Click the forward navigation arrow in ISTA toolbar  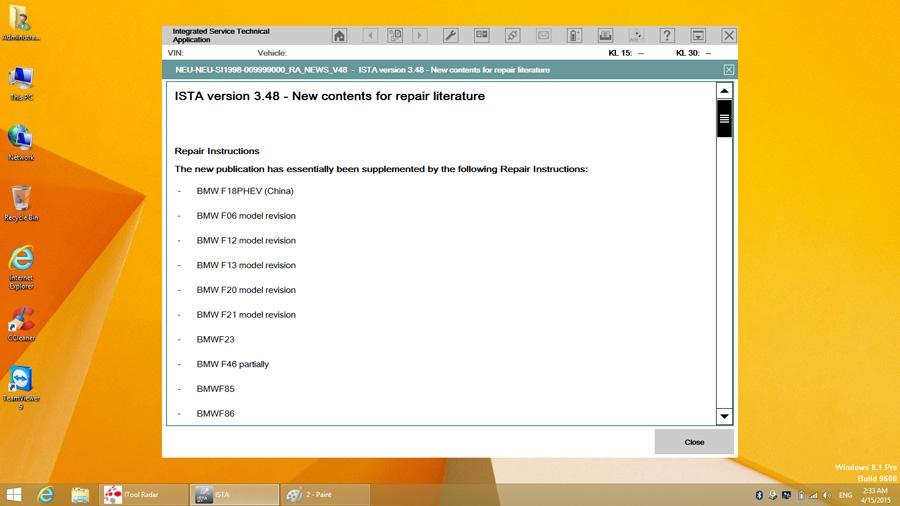[420, 36]
